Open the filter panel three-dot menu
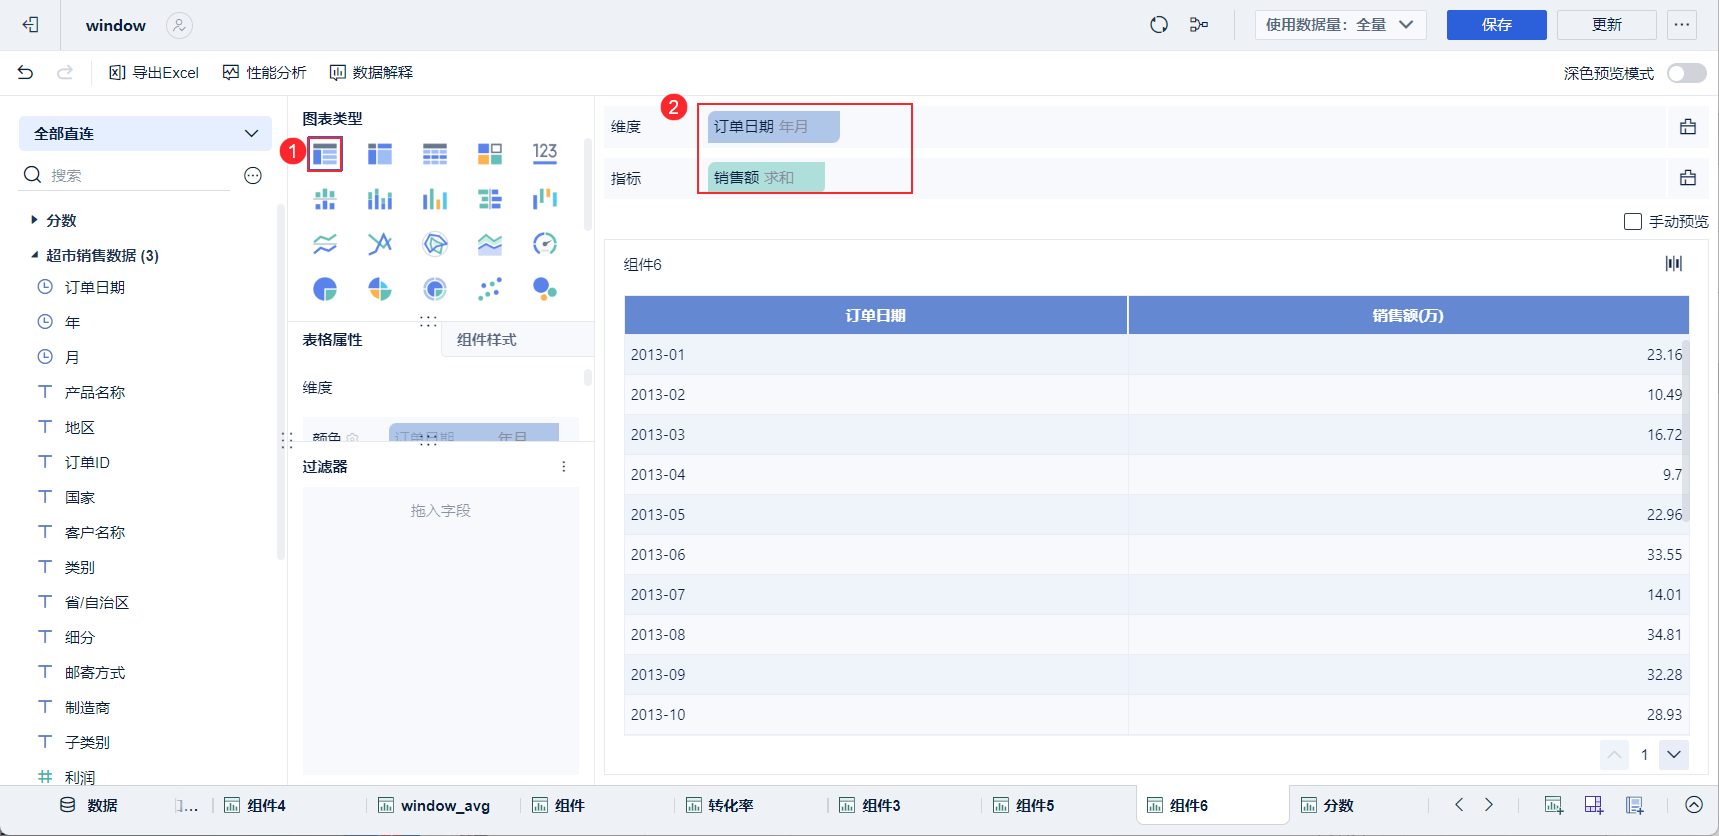This screenshot has width=1719, height=836. pyautogui.click(x=564, y=467)
